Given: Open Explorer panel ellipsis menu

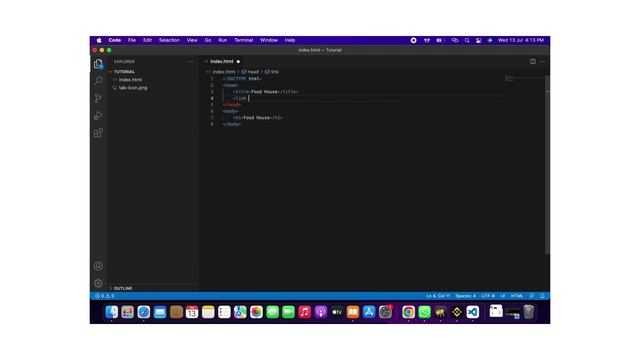Looking at the screenshot, I should [191, 62].
